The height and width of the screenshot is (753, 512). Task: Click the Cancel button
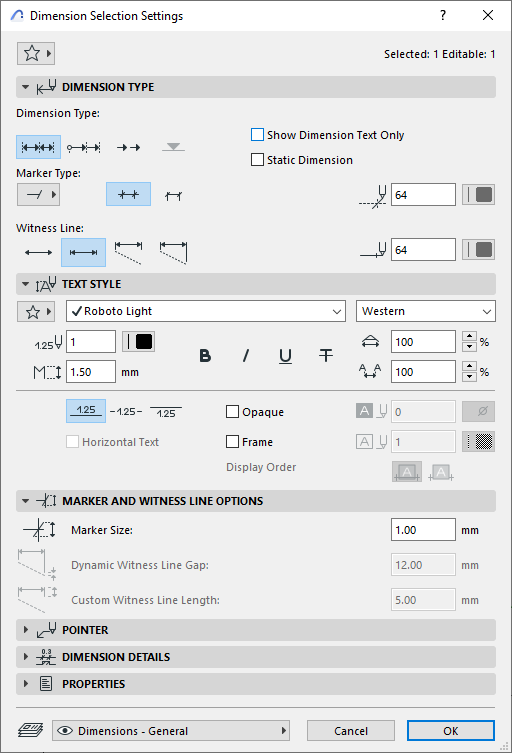[x=351, y=731]
